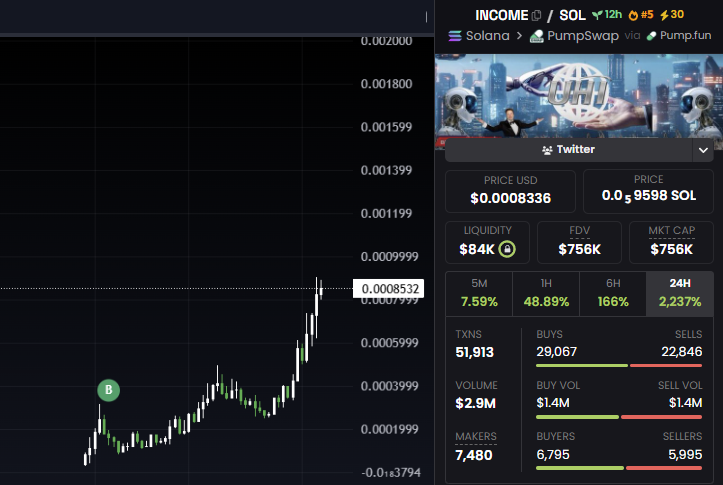Click the buy vol versus sell vol bar

(x=619, y=417)
